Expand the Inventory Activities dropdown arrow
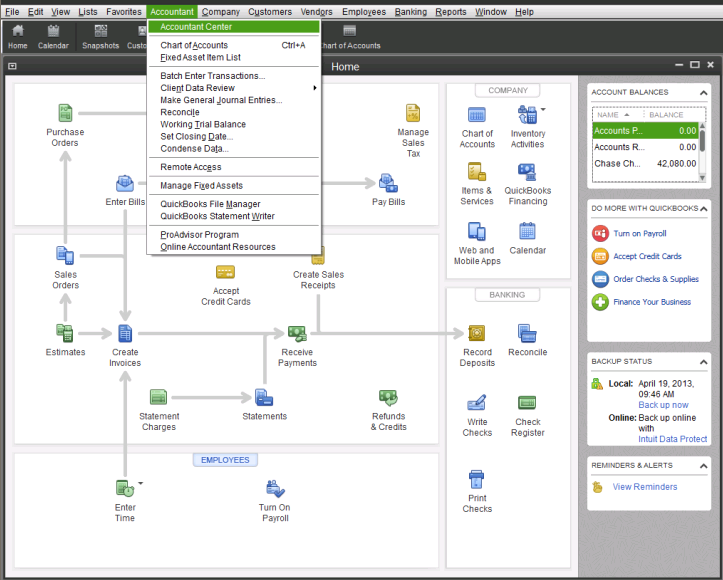The image size is (723, 580). [543, 109]
